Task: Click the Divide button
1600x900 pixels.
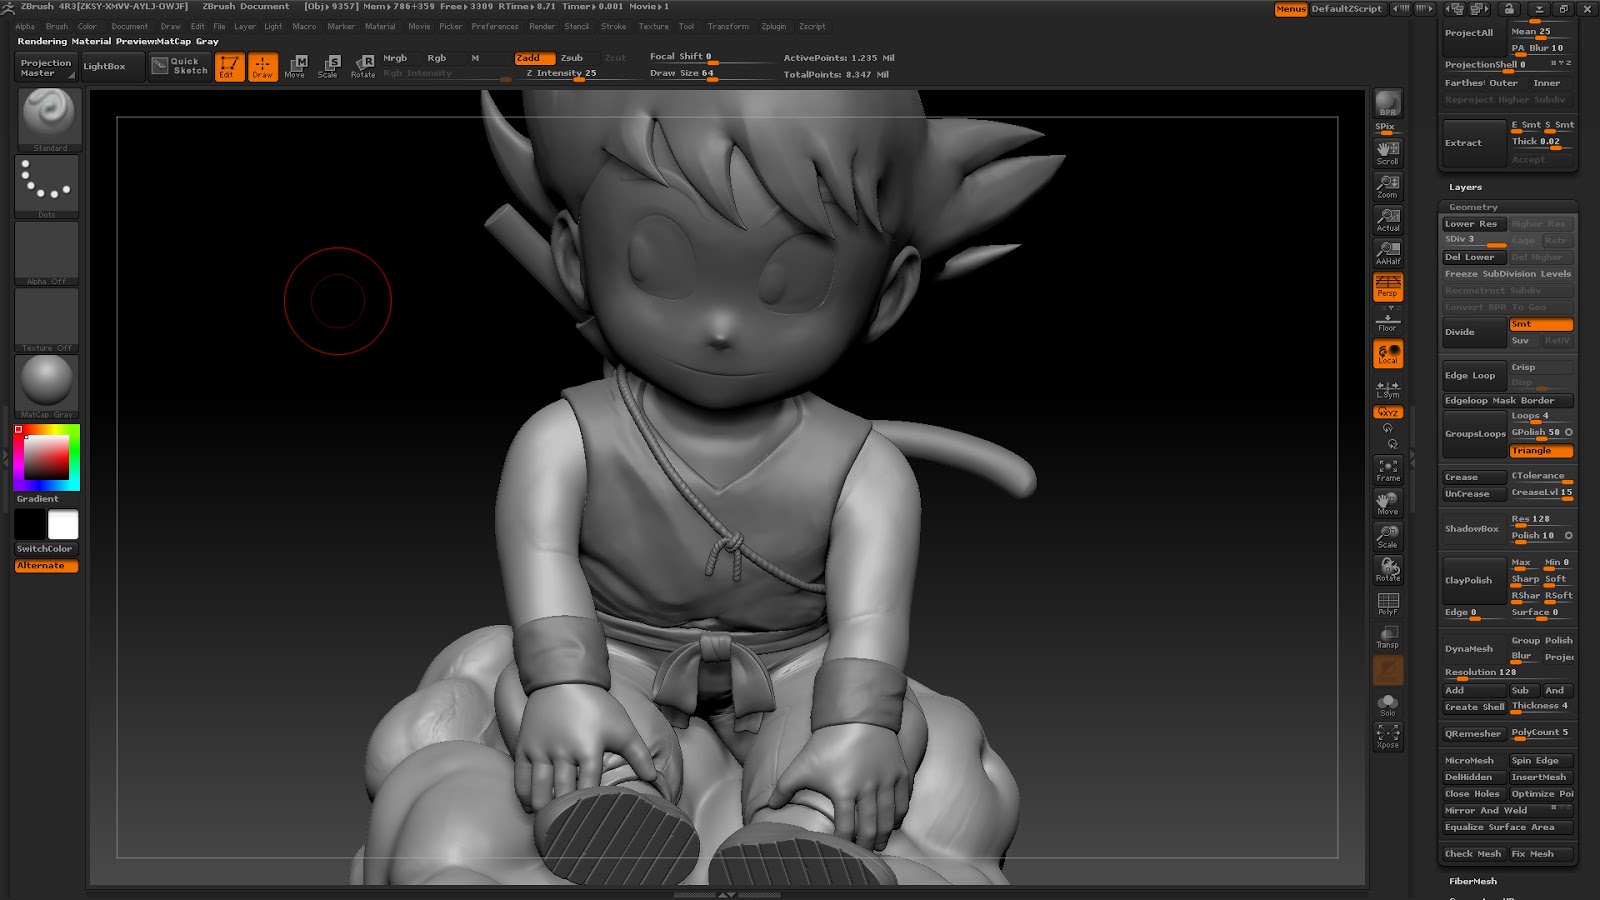Action: click(1474, 332)
